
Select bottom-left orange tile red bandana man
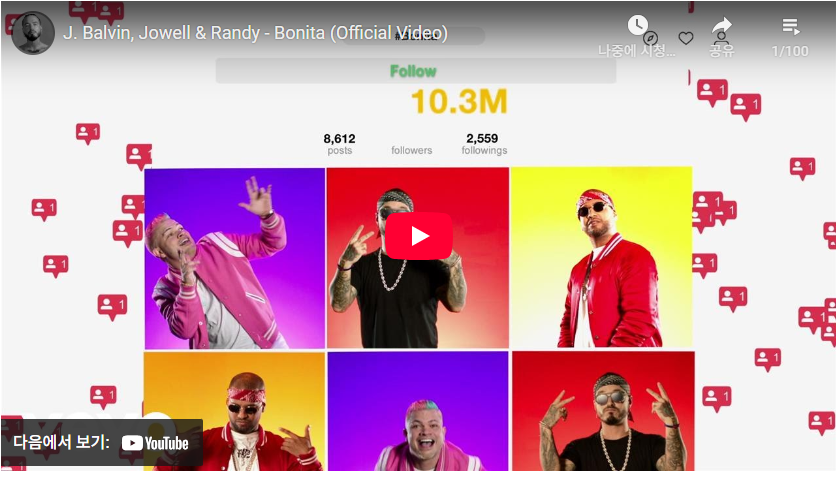point(234,411)
